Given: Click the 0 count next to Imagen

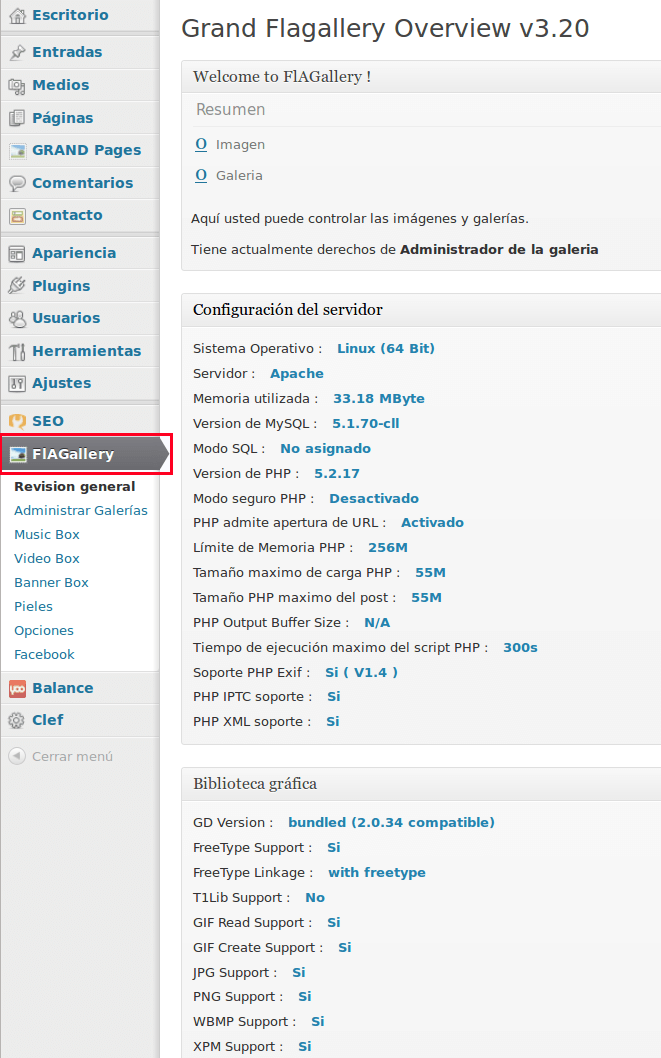Looking at the screenshot, I should point(201,144).
